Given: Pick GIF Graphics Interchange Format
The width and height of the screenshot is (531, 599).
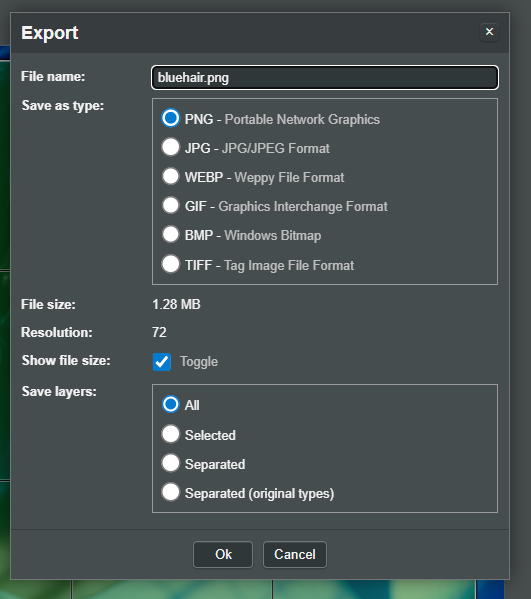Looking at the screenshot, I should click(x=170, y=205).
